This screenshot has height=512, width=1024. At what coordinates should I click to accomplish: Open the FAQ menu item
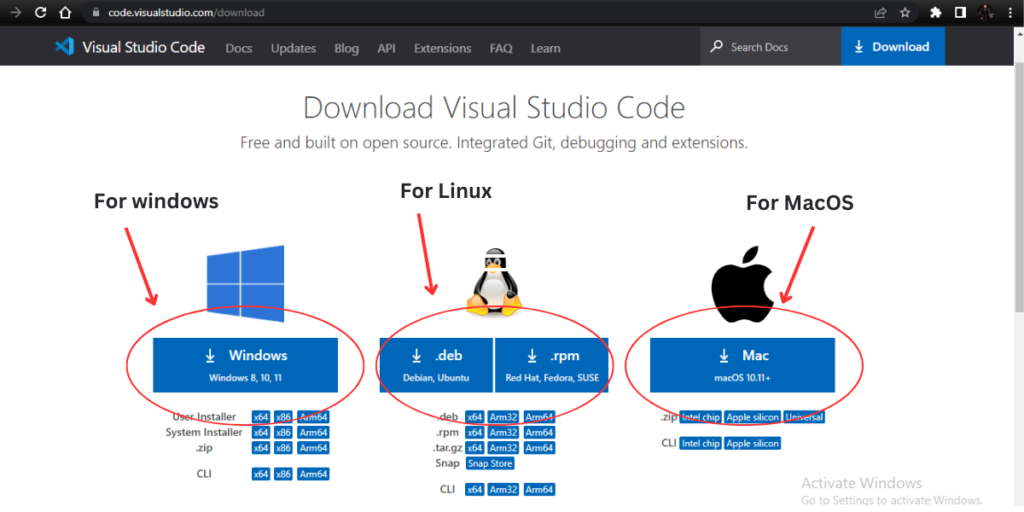click(x=501, y=48)
